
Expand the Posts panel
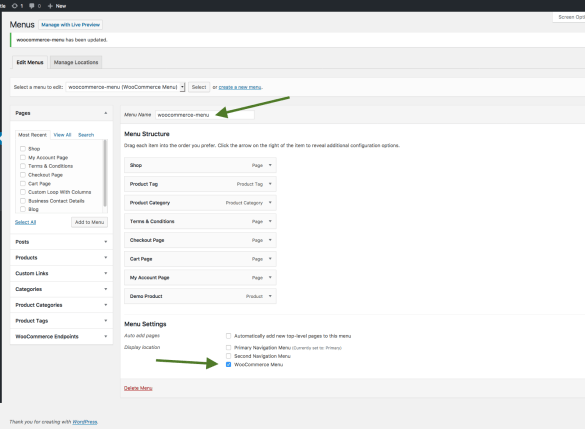tap(106, 242)
